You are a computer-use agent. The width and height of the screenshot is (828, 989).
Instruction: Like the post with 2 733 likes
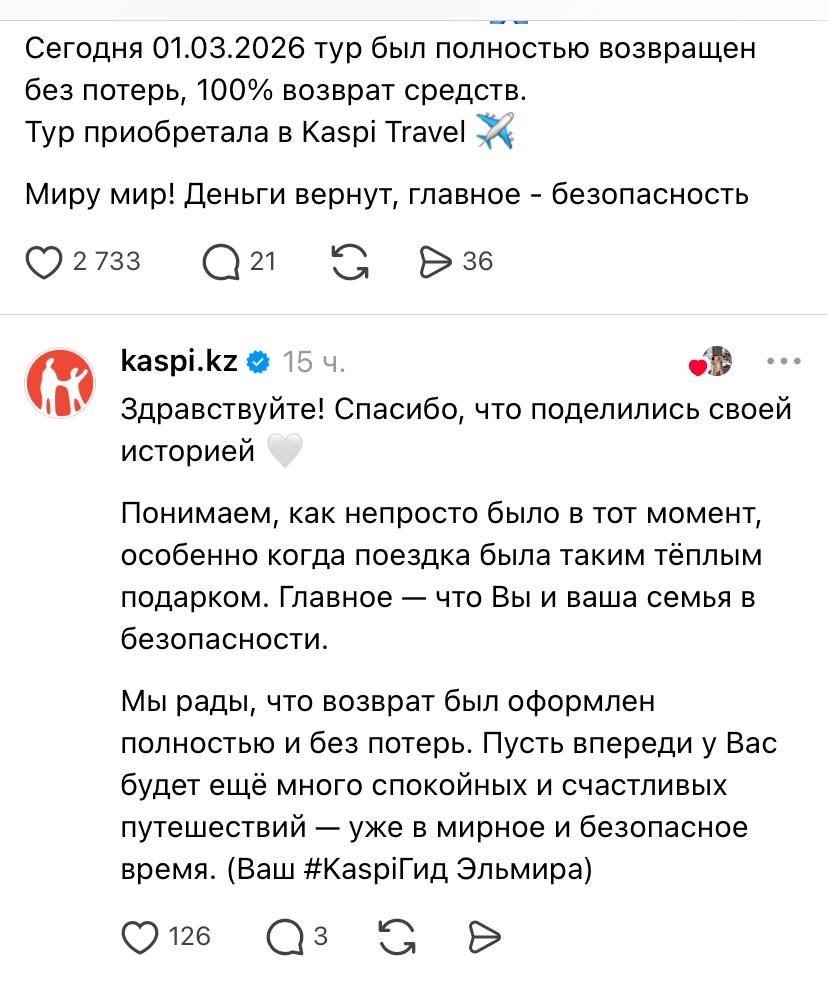click(x=43, y=262)
